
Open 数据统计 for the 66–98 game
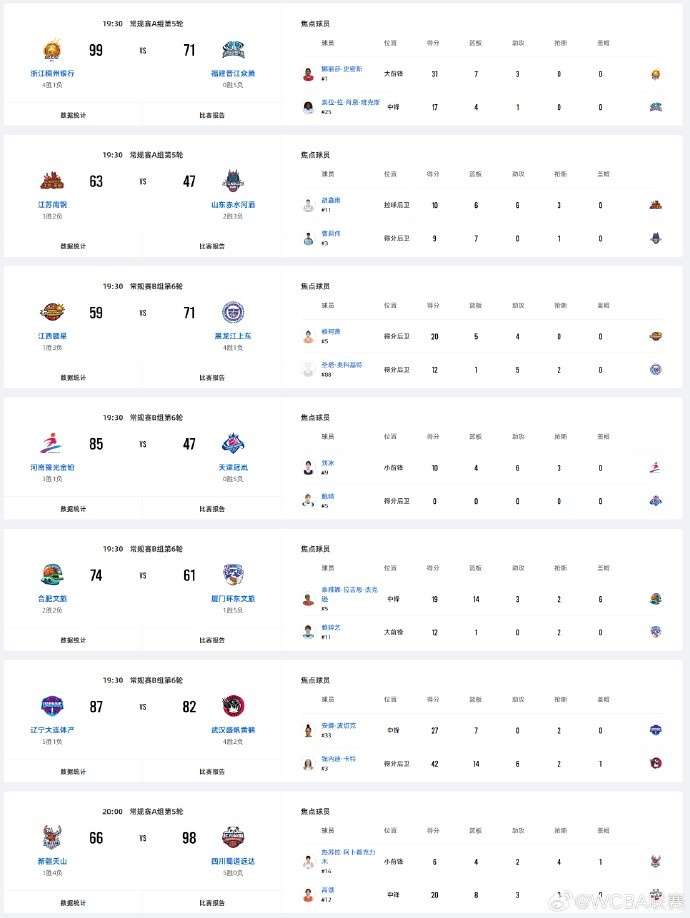coord(73,903)
